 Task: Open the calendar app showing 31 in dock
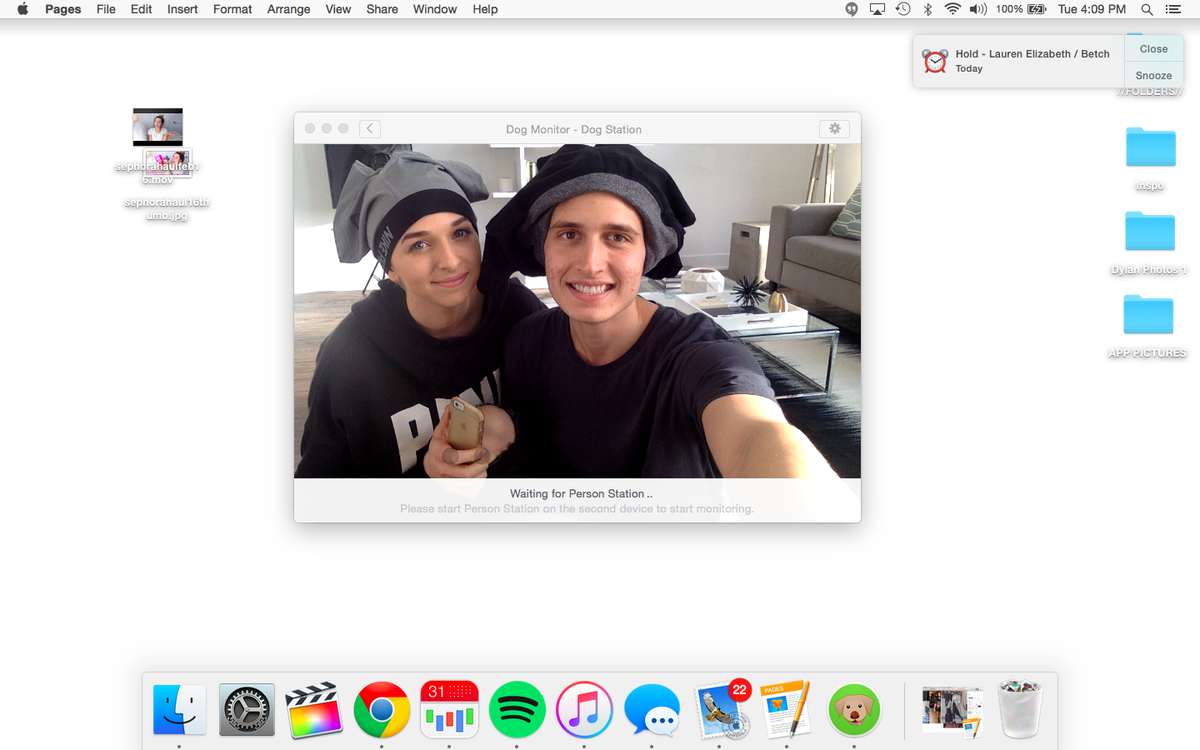(449, 710)
